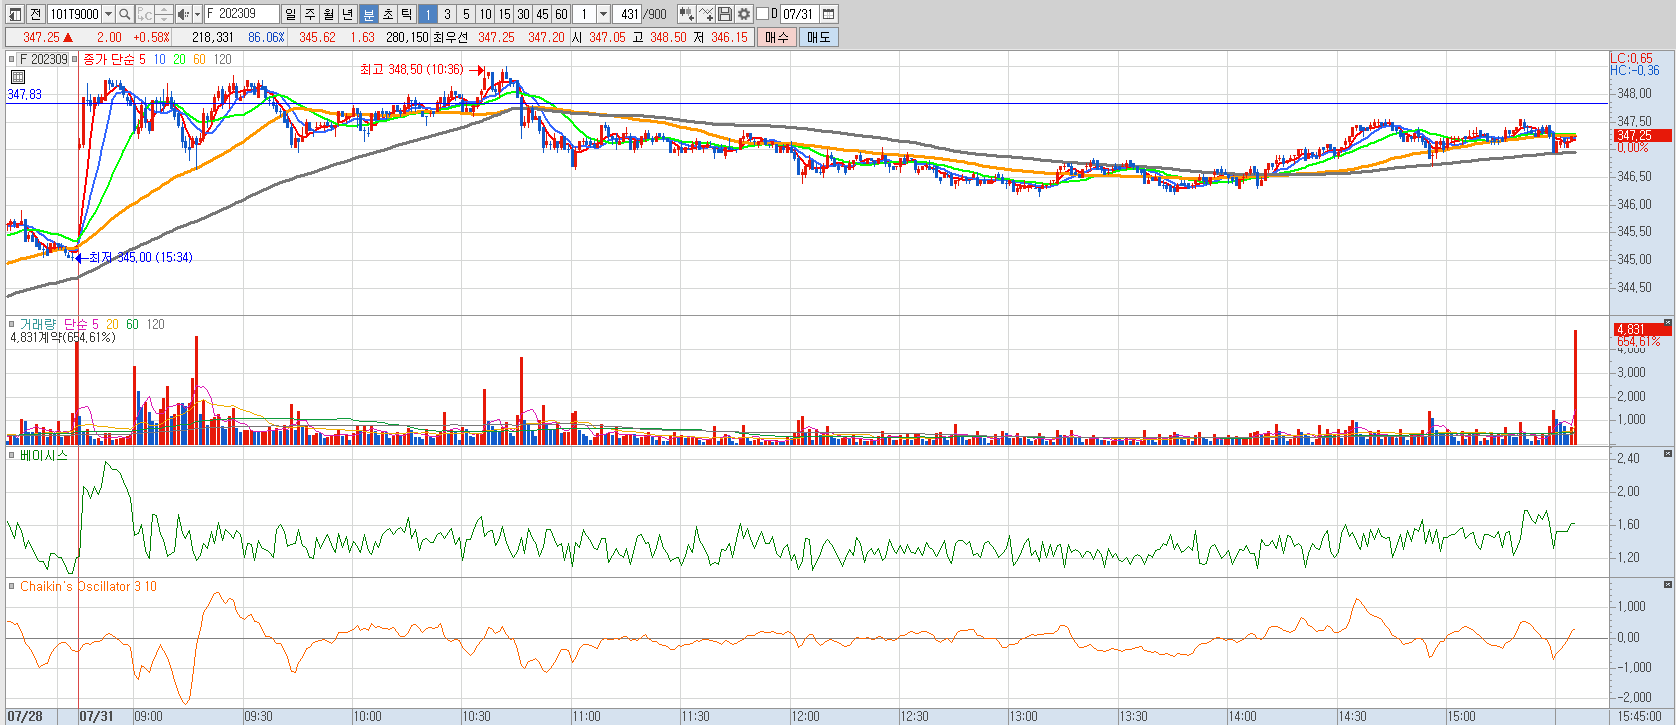This screenshot has width=1676, height=725.
Task: Click the chart layout icon at toolbar start
Action: pyautogui.click(x=15, y=14)
